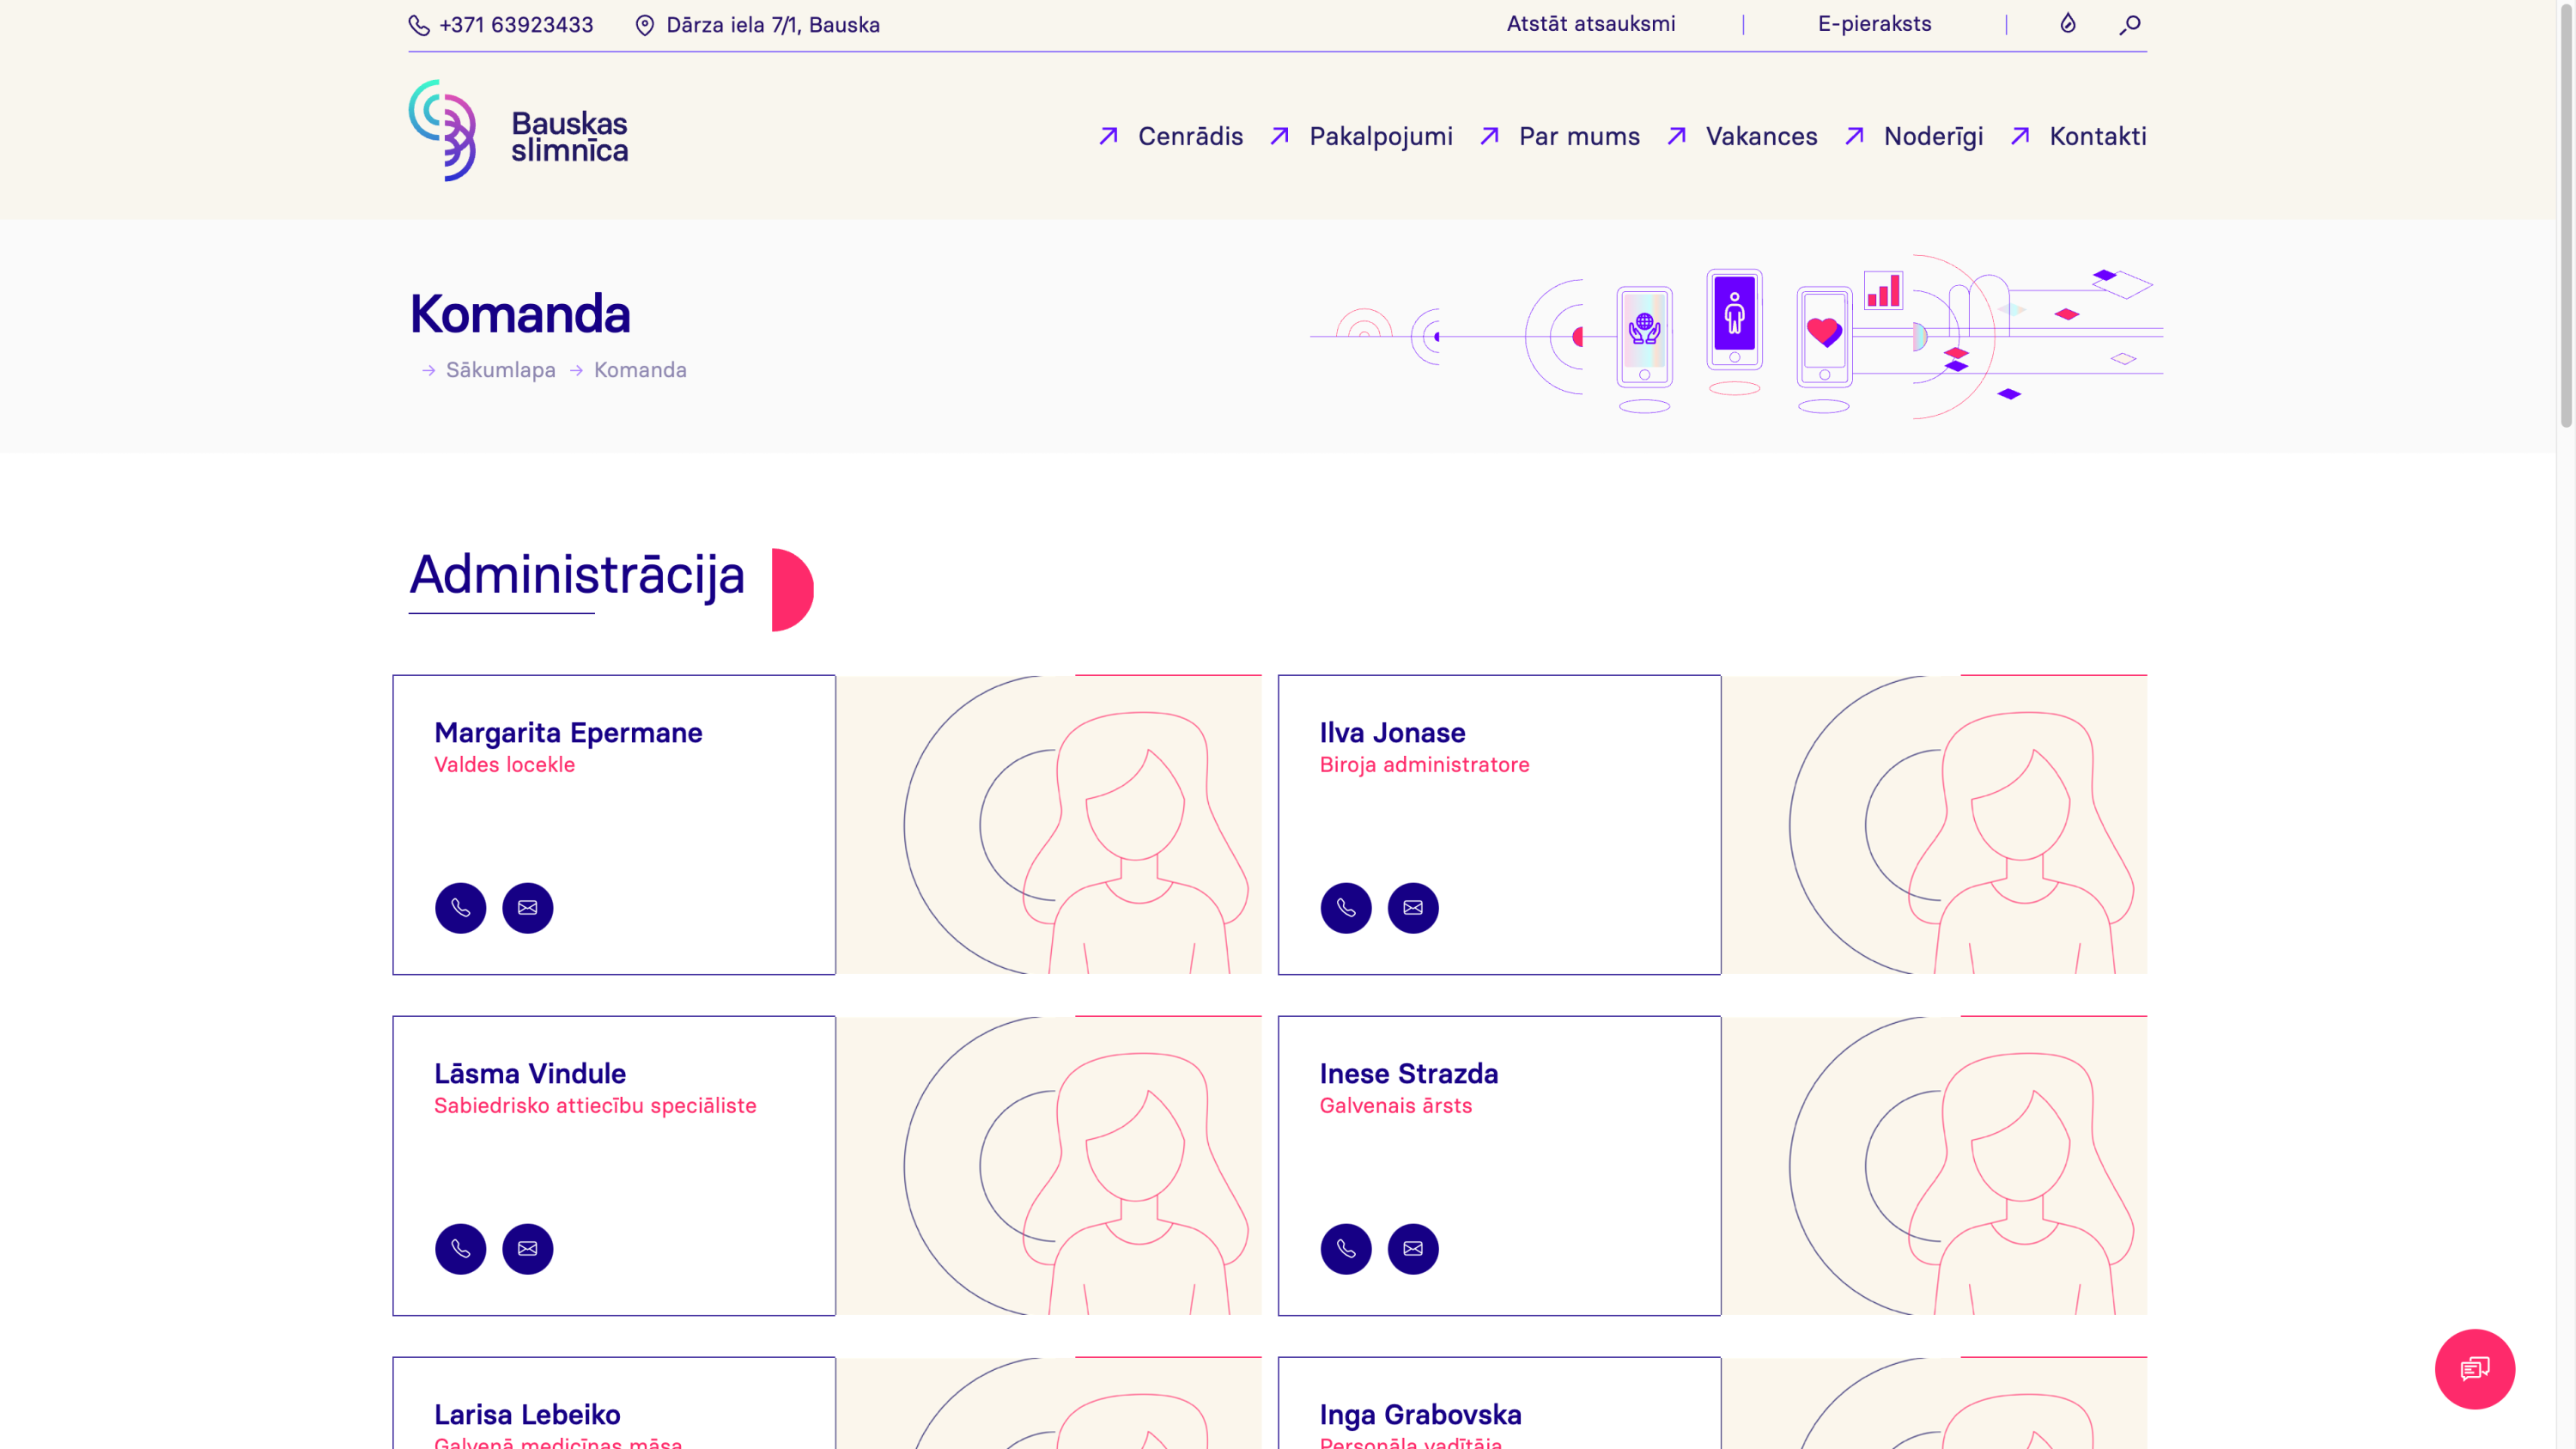The image size is (2576, 1449).
Task: Click Margarita Epermane's email icon
Action: [527, 908]
